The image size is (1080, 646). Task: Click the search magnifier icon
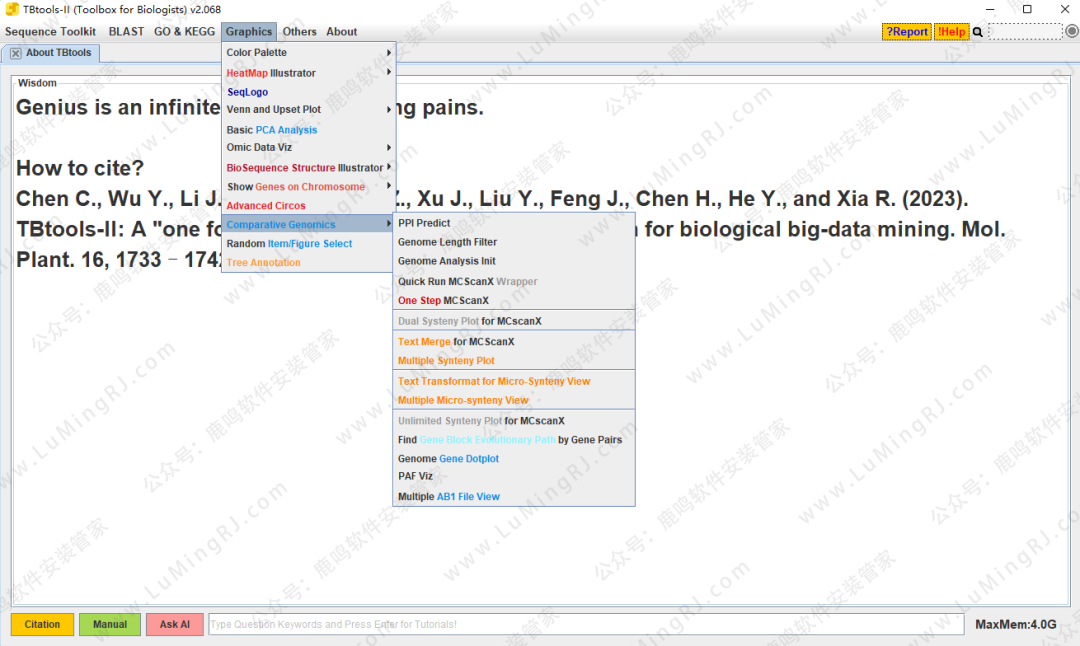pyautogui.click(x=977, y=32)
